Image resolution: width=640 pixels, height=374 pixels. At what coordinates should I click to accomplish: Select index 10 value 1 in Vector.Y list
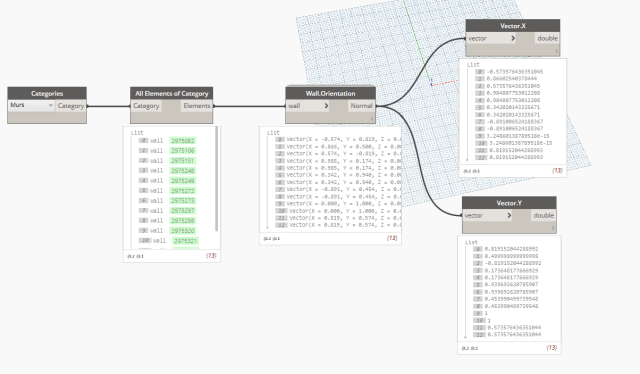[489, 321]
